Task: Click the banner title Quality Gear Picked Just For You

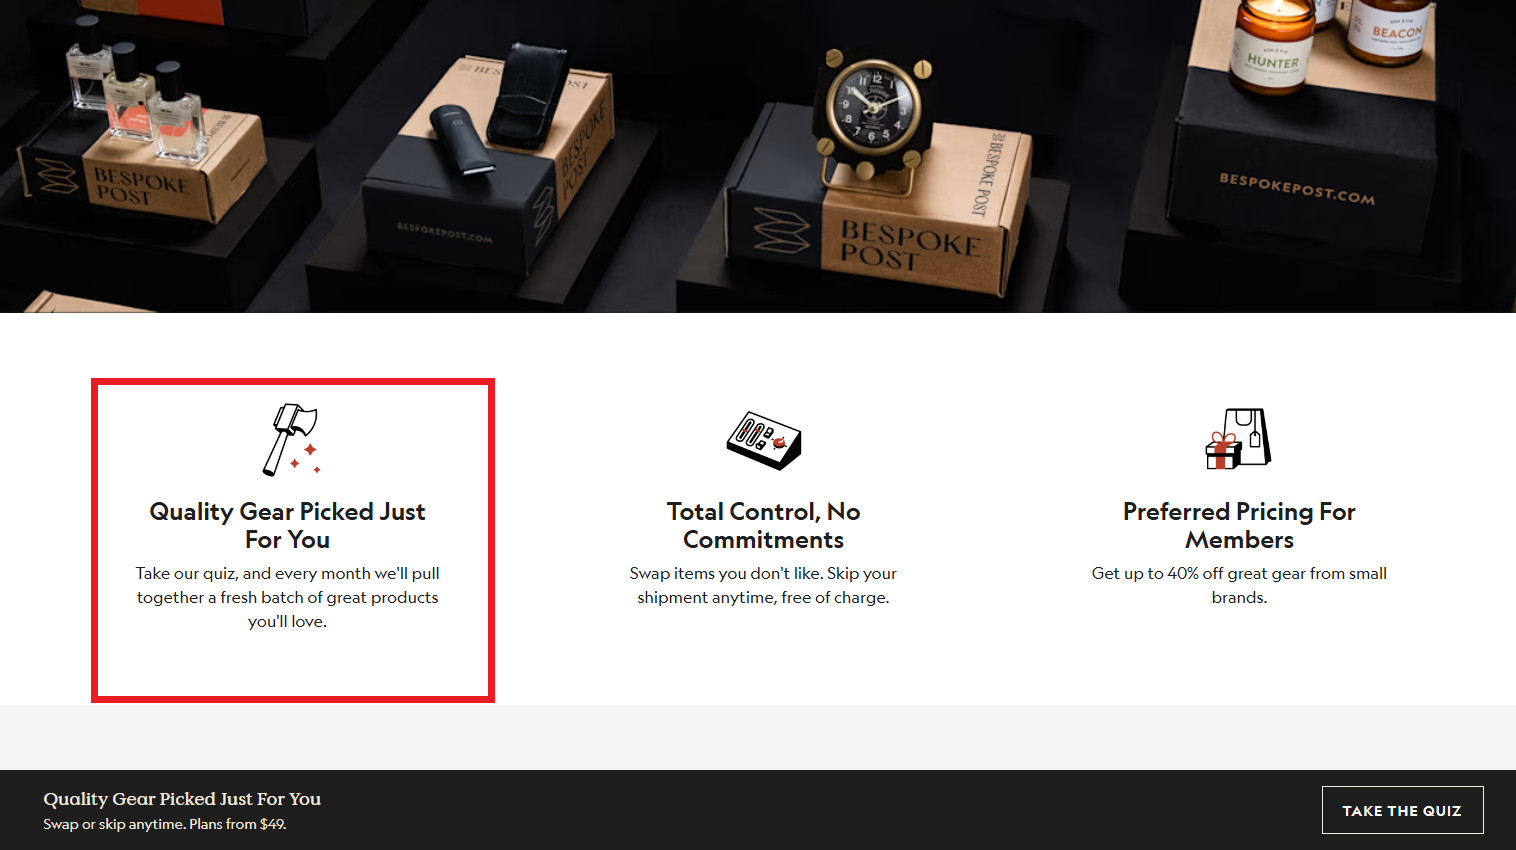Action: 182,799
